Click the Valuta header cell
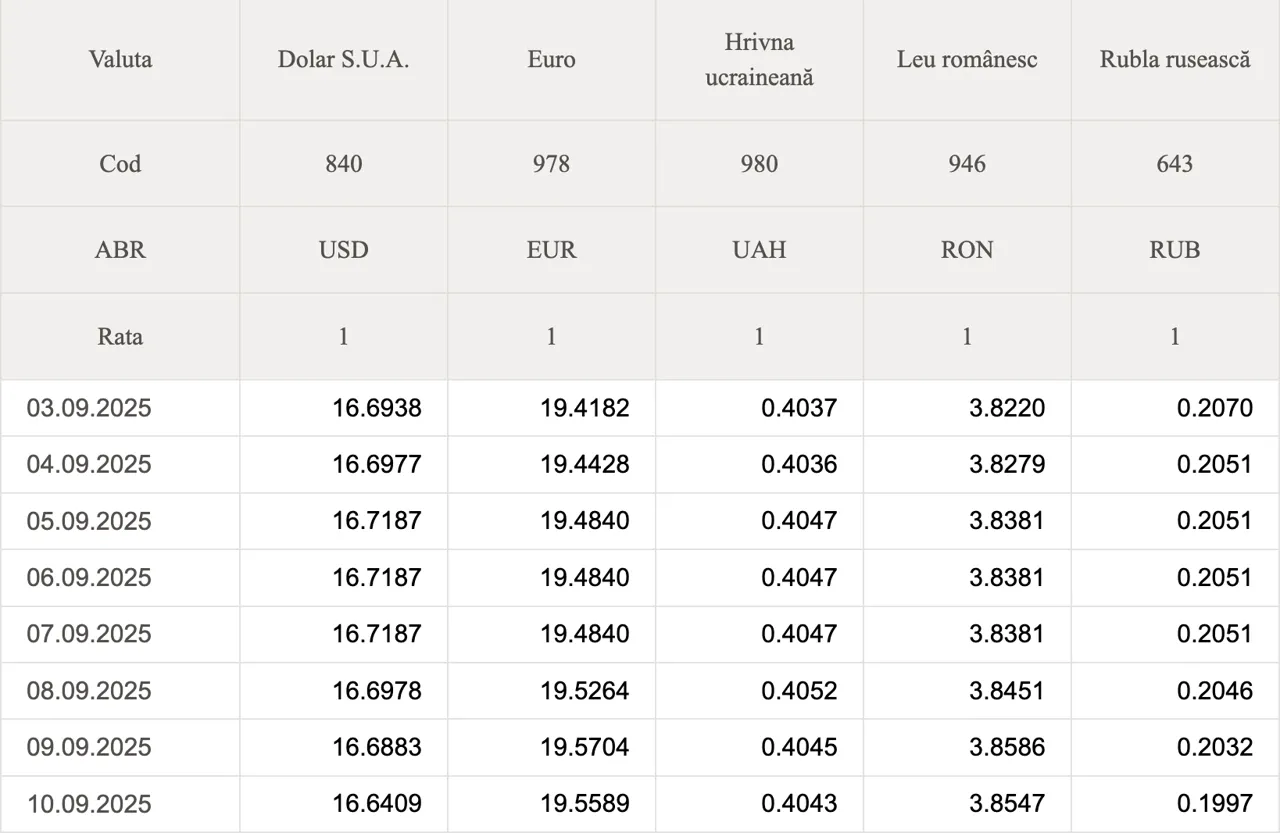The image size is (1280, 833). click(x=120, y=59)
